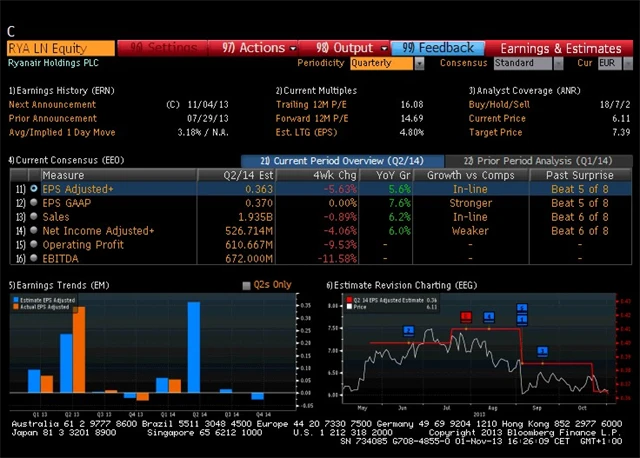Click the RYA LN Equity ticker field

[61, 49]
